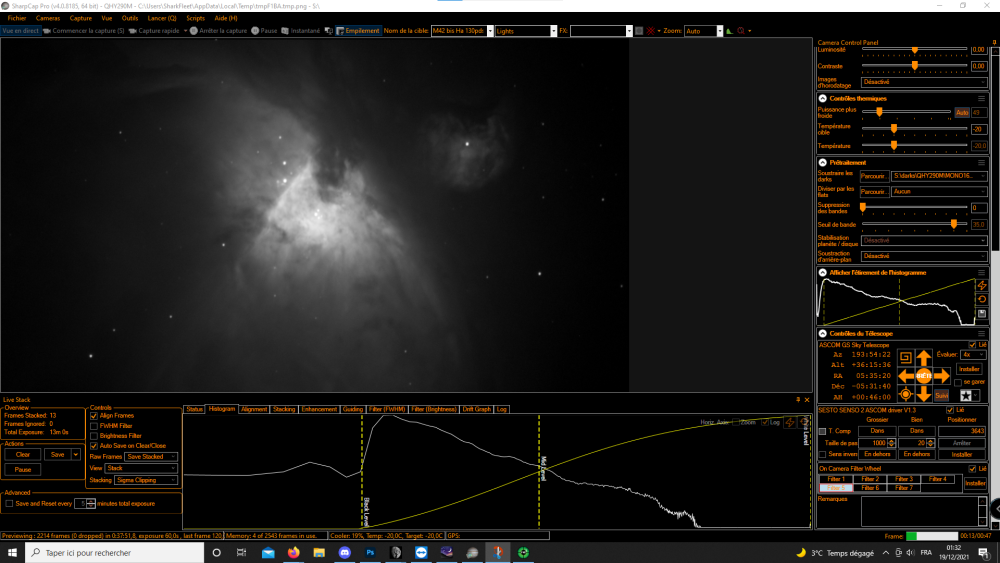The width and height of the screenshot is (1000, 563).
Task: Reset the histogram stretch with the circular arrow
Action: 982,299
